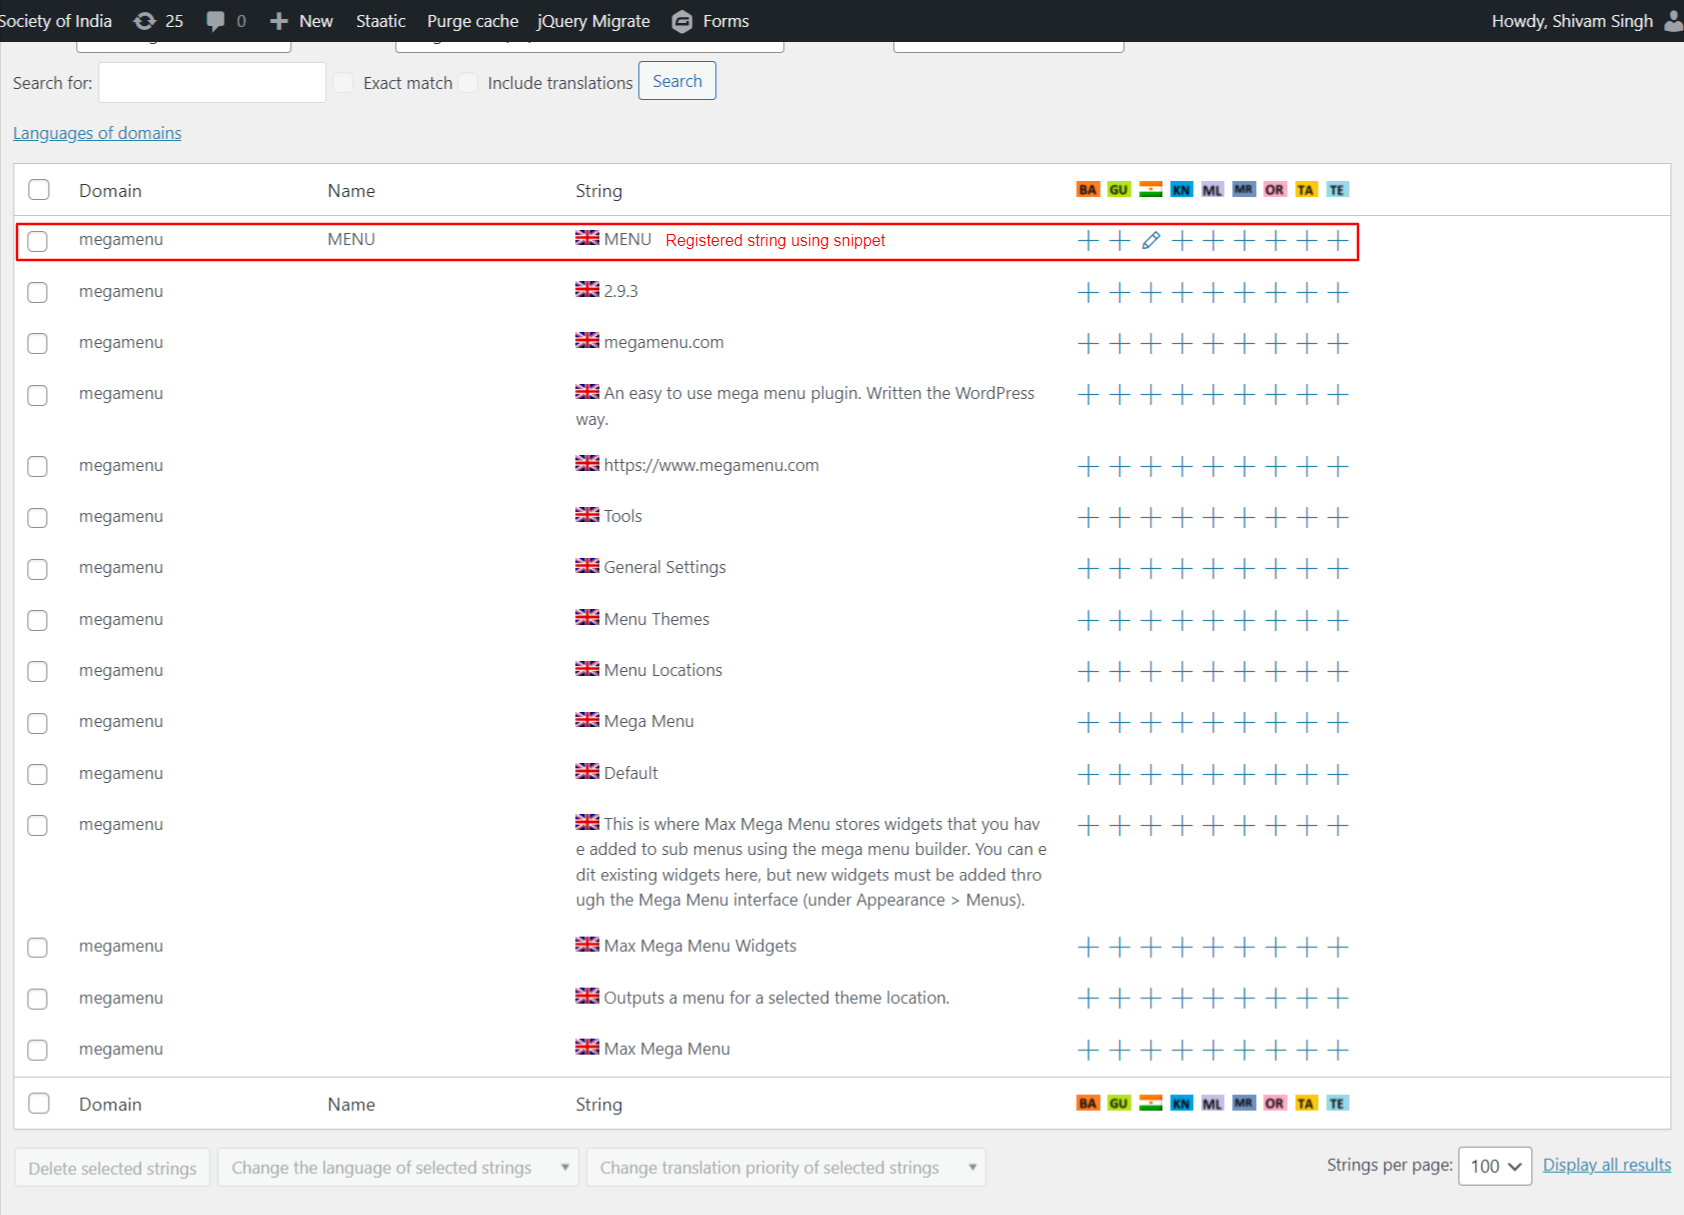Open Society of India site link
Image resolution: width=1684 pixels, height=1215 pixels.
(x=56, y=21)
